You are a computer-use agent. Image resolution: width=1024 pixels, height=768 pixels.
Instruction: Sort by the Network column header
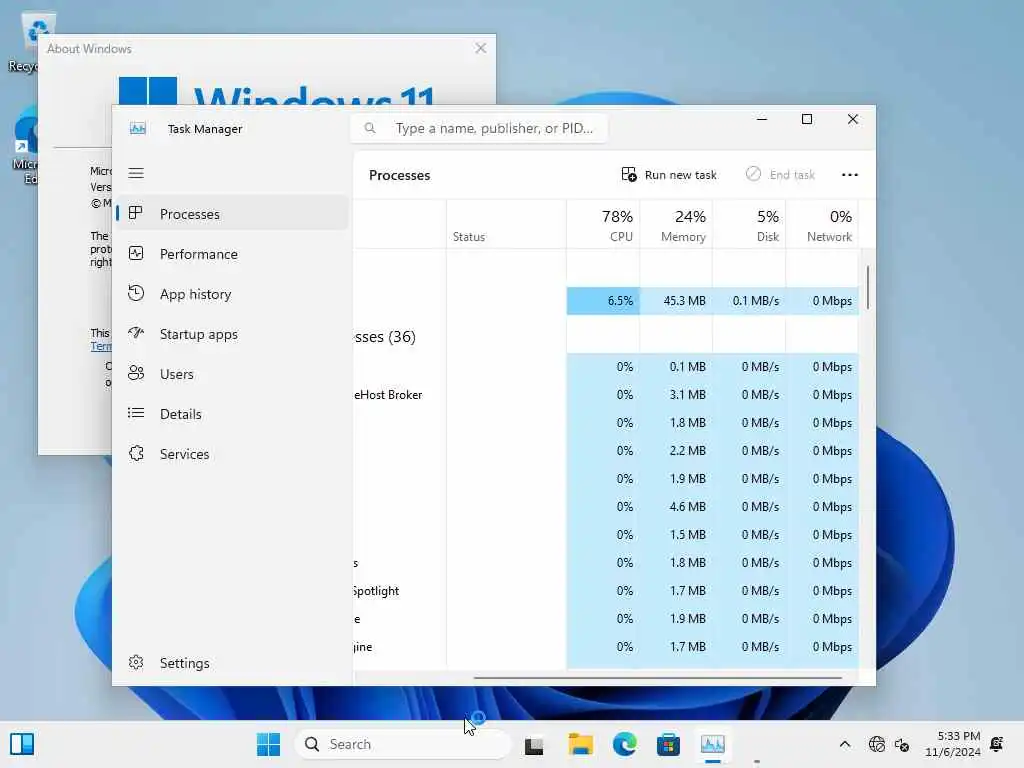[822, 225]
